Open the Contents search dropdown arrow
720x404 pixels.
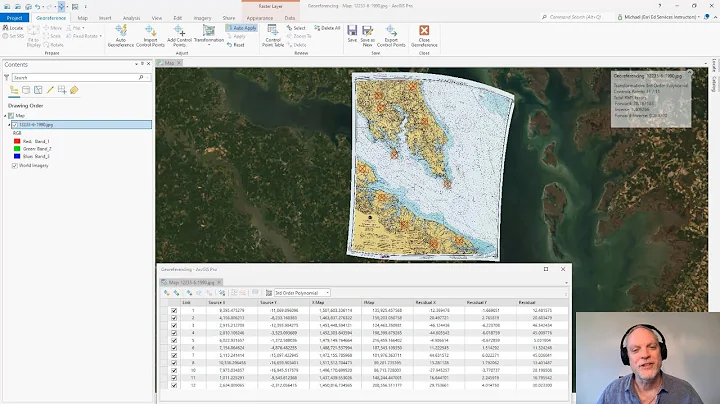click(147, 78)
